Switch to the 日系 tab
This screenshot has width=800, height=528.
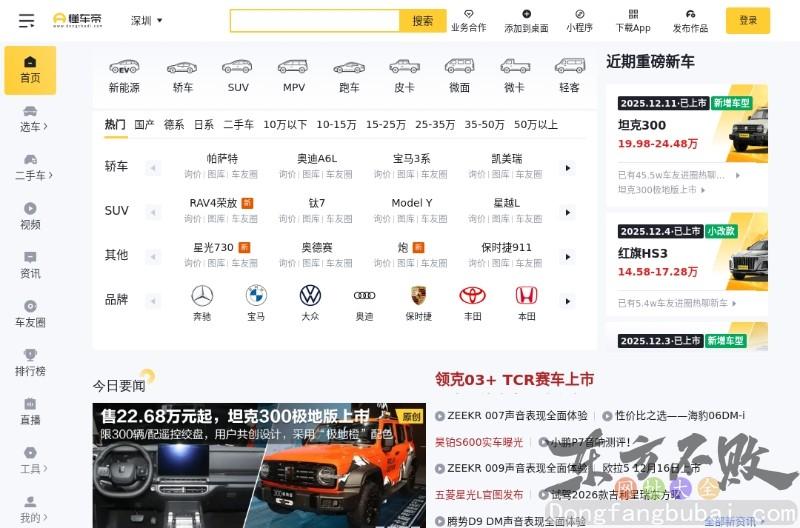(204, 124)
